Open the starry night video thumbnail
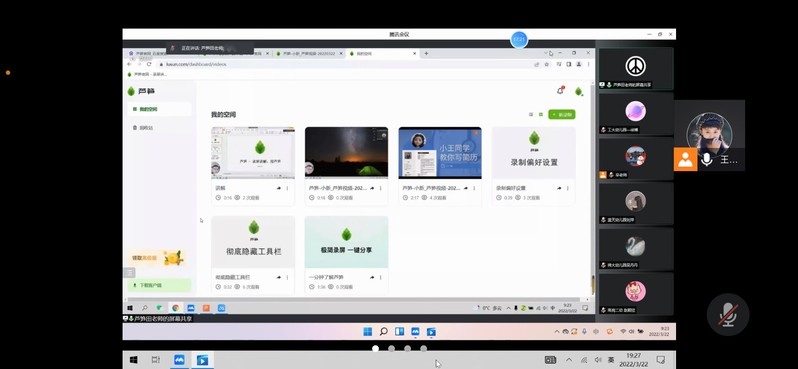 coord(347,153)
